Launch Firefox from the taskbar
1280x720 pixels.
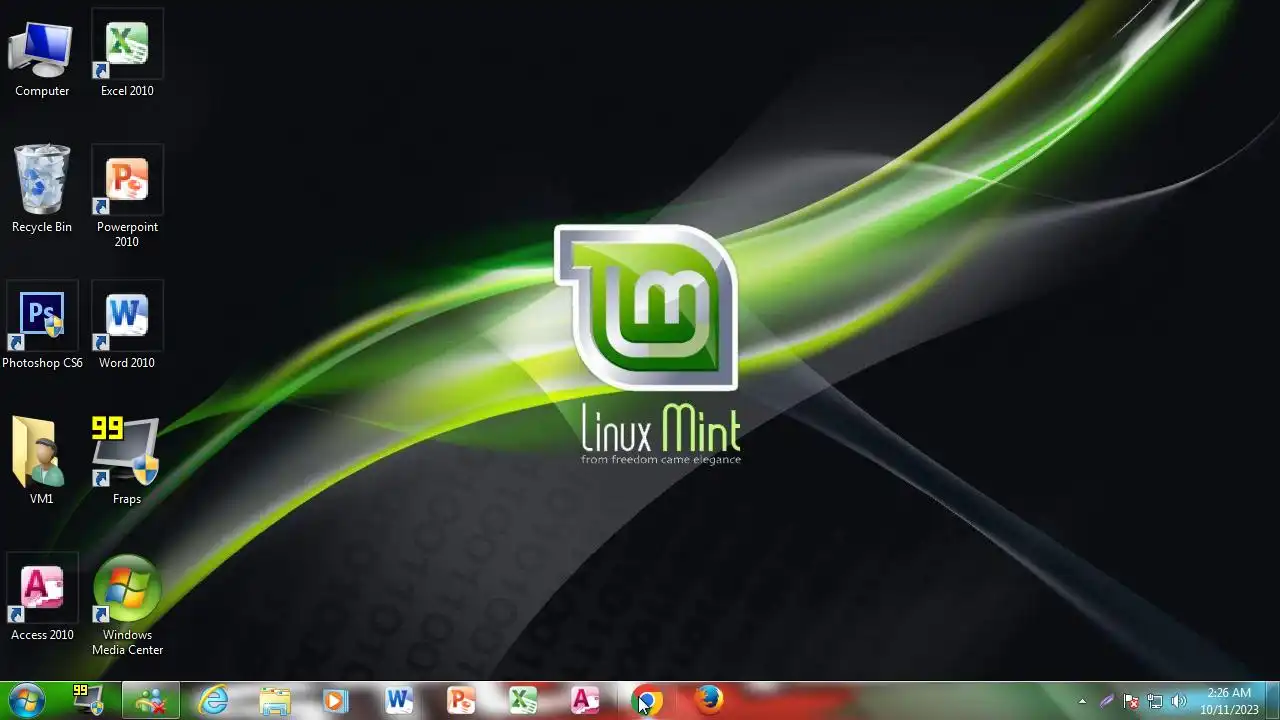[709, 700]
